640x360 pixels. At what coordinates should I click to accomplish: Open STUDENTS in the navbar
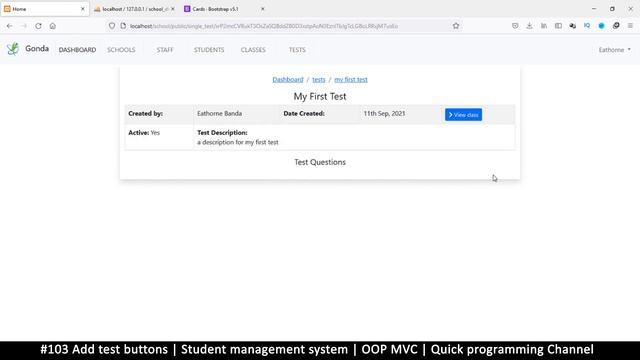209,50
